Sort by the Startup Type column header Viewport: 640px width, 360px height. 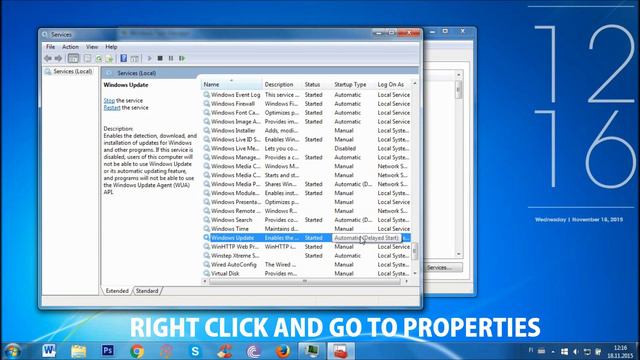(x=353, y=84)
